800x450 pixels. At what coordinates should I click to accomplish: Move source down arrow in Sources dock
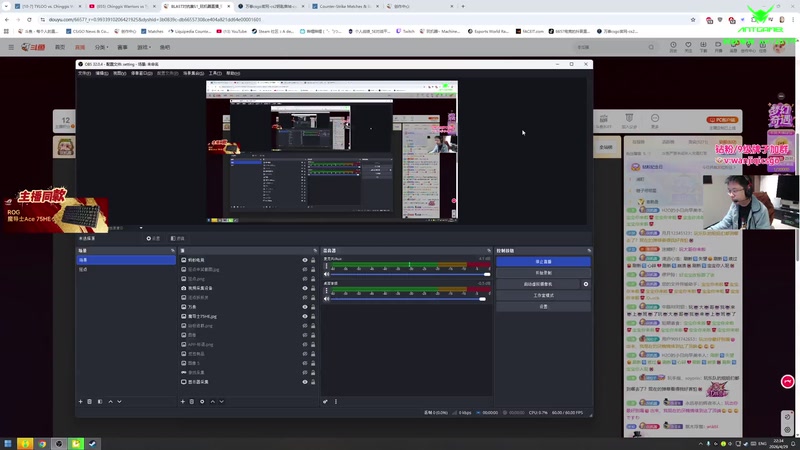coord(221,402)
